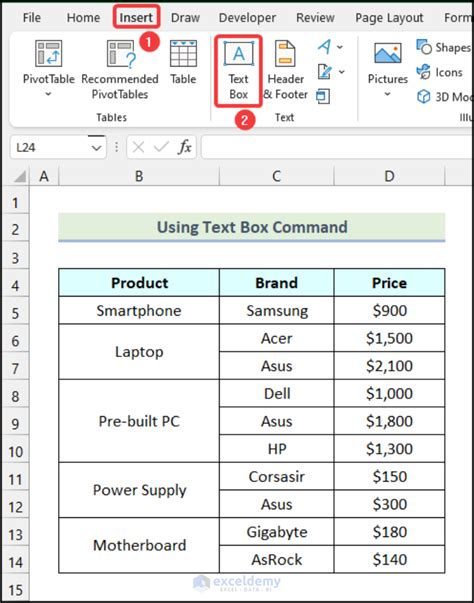The image size is (474, 603).
Task: Open Recommended PivotTables
Action: [x=120, y=70]
